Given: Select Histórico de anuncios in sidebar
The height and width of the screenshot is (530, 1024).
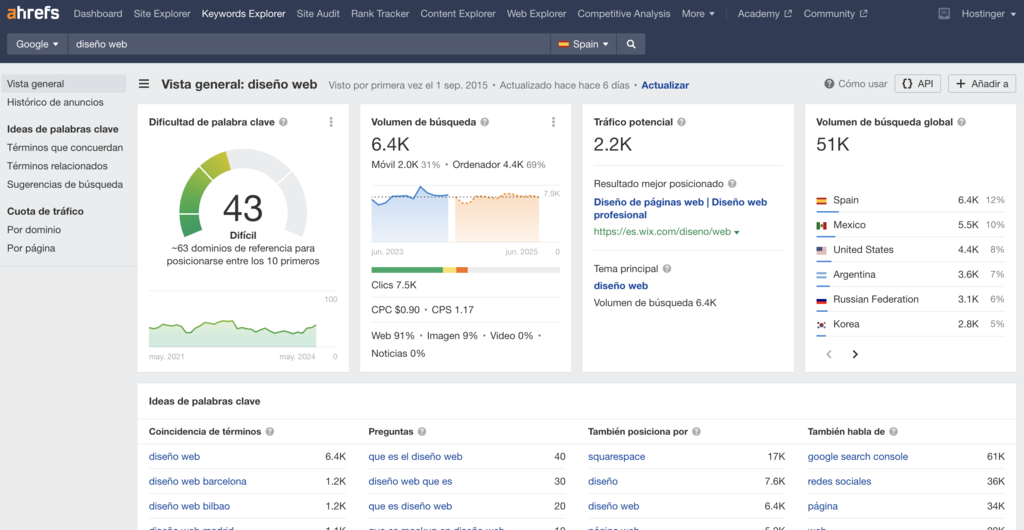Looking at the screenshot, I should 55,102.
